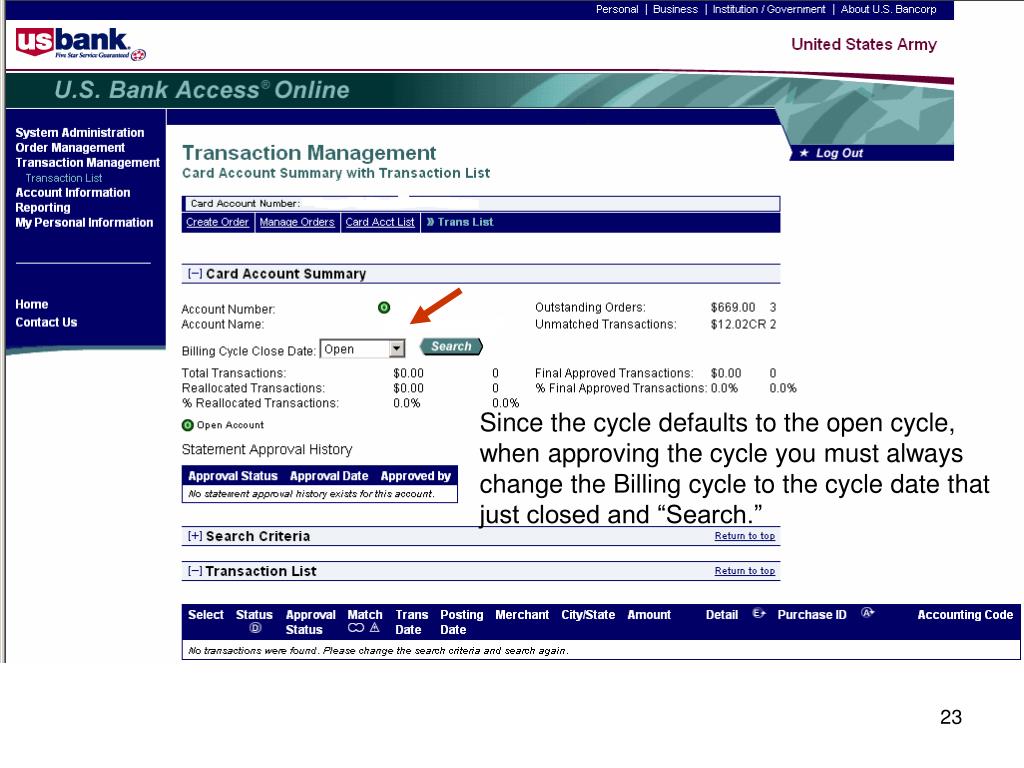Open Create Order link
1024x768 pixels.
click(x=217, y=222)
